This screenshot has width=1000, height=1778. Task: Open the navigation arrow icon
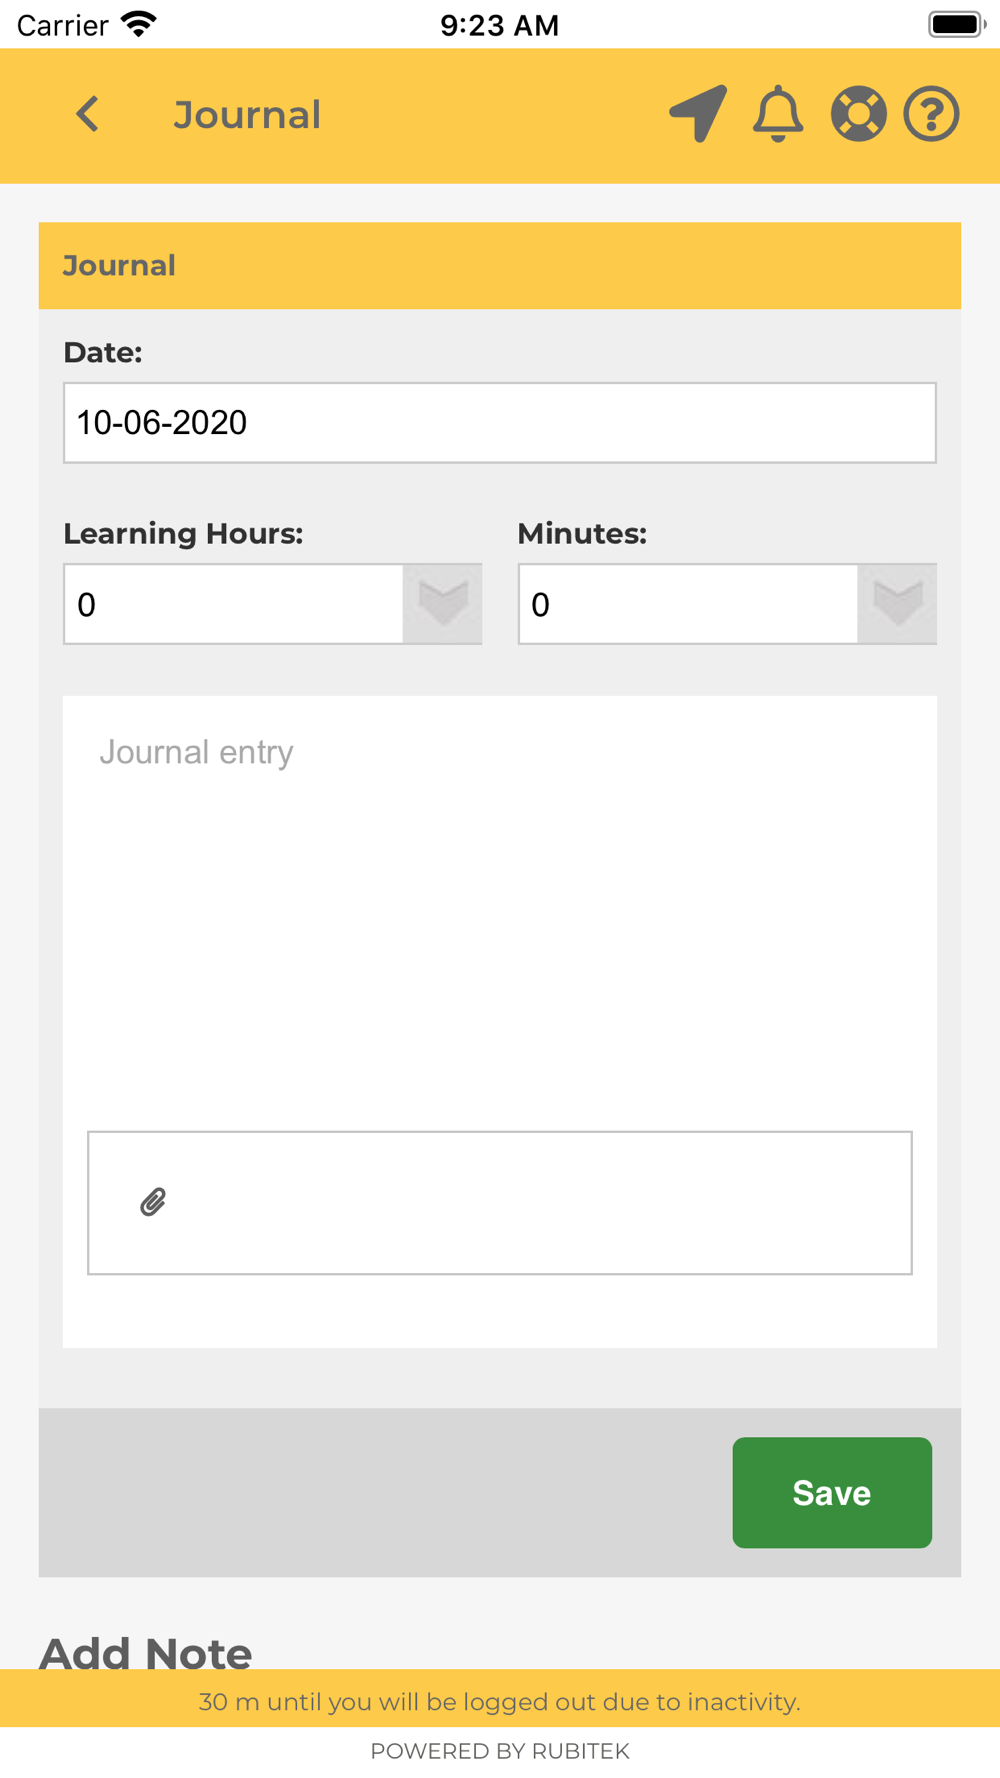pos(698,113)
